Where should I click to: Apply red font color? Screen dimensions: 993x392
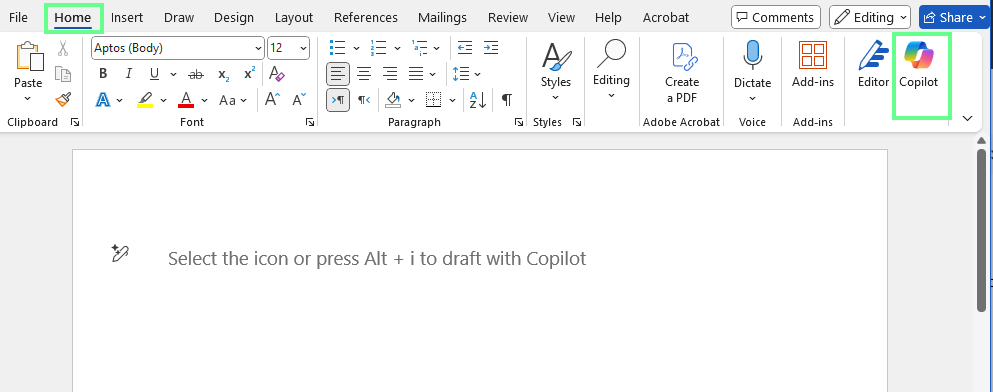pyautogui.click(x=186, y=99)
